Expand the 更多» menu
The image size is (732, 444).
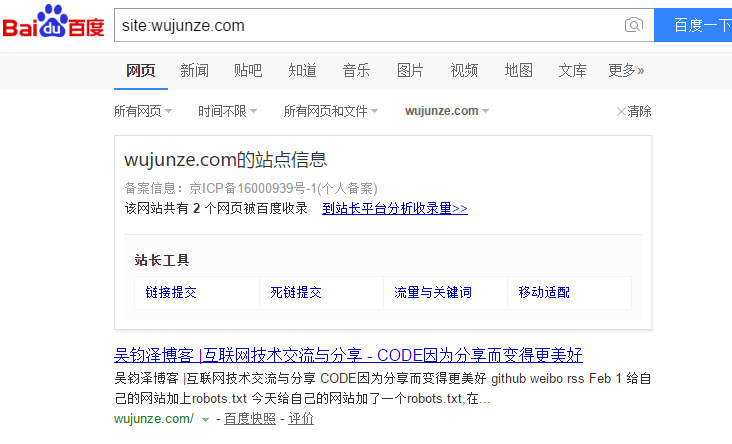(x=626, y=70)
